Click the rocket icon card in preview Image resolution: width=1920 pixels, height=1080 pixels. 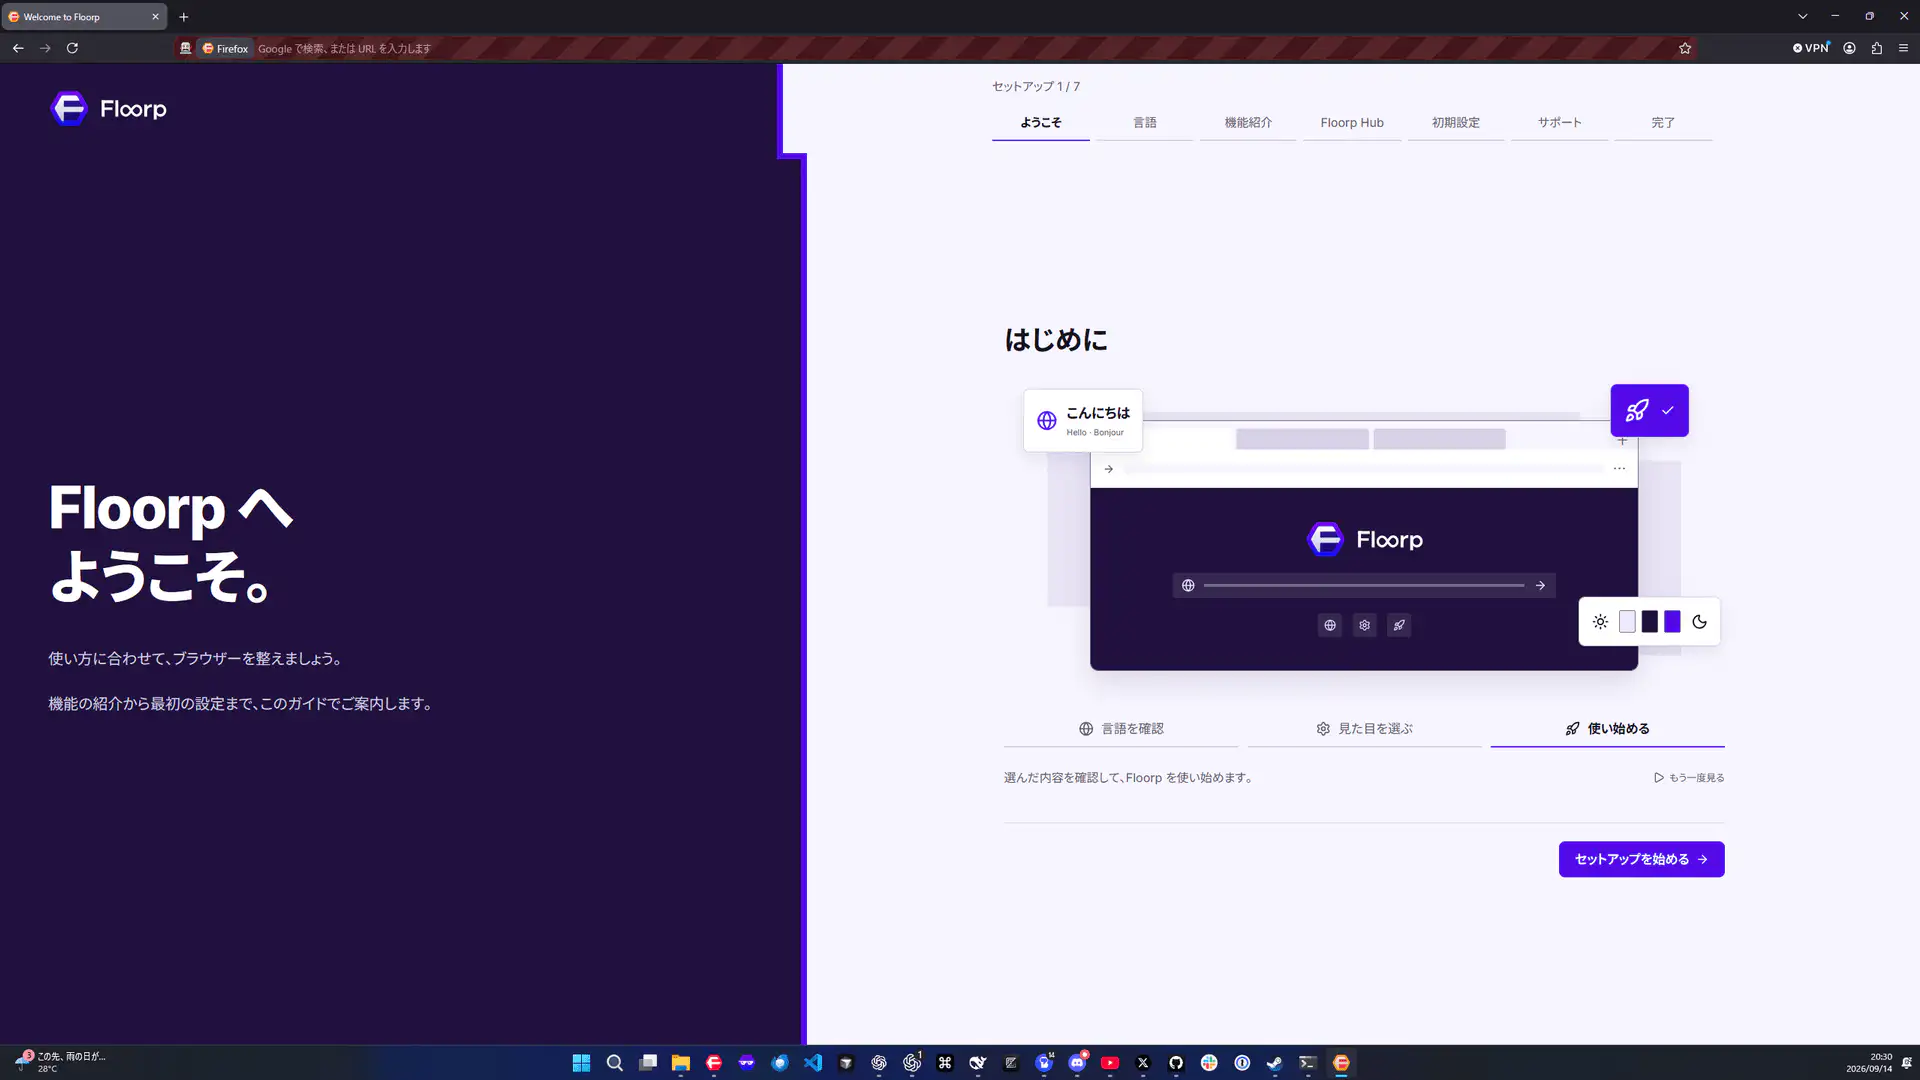pos(1649,410)
